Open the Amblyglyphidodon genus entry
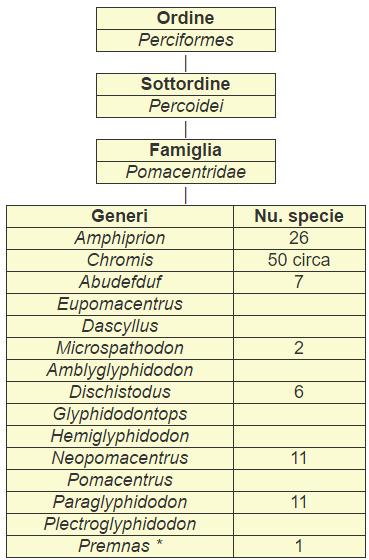 click(x=120, y=370)
